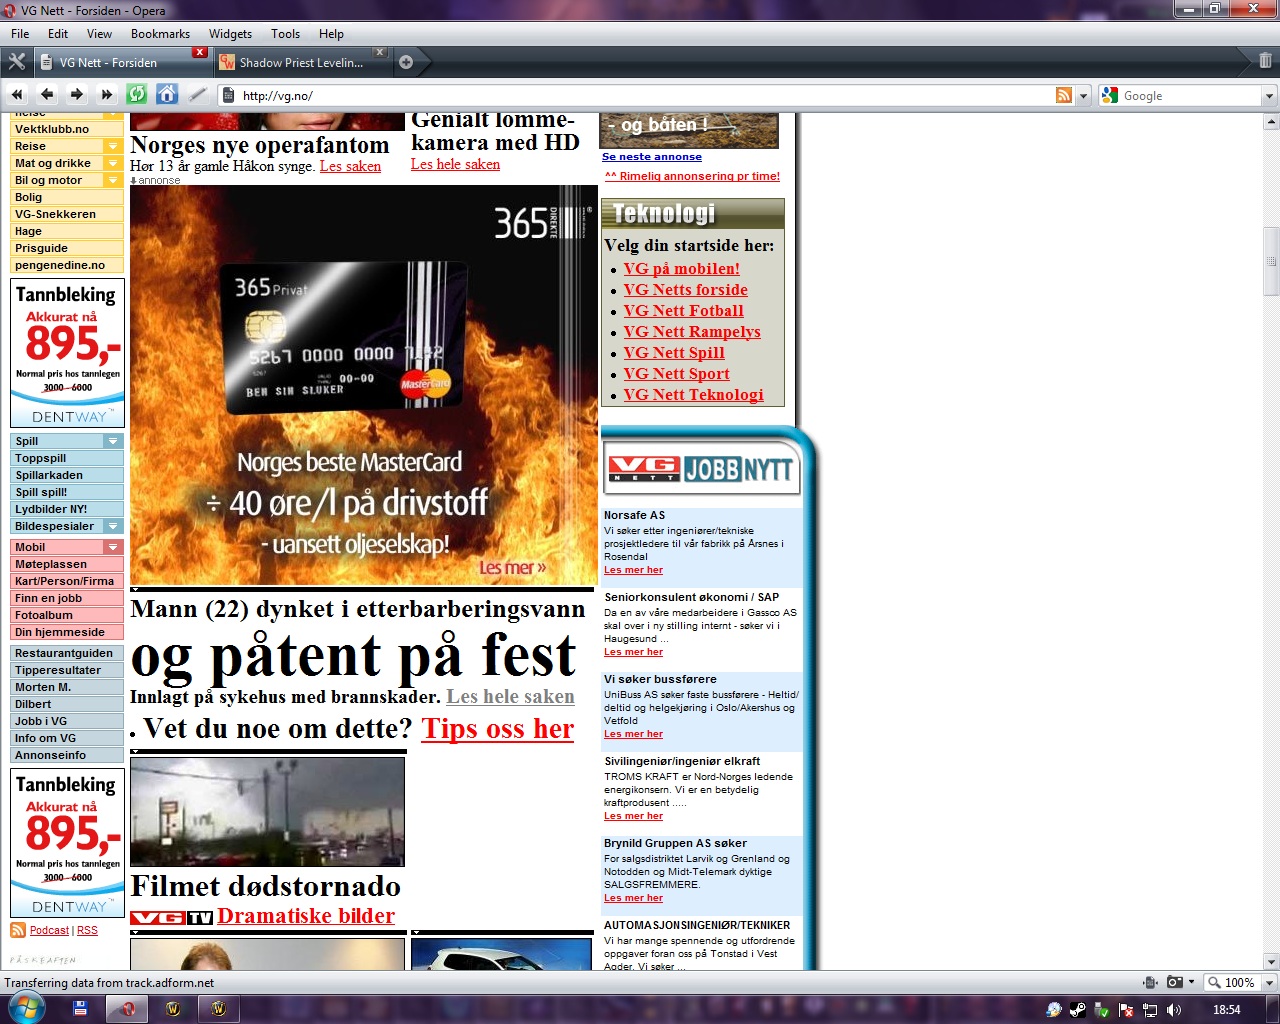Open the Se neste annonse link
This screenshot has height=1024, width=1280.
[x=652, y=157]
